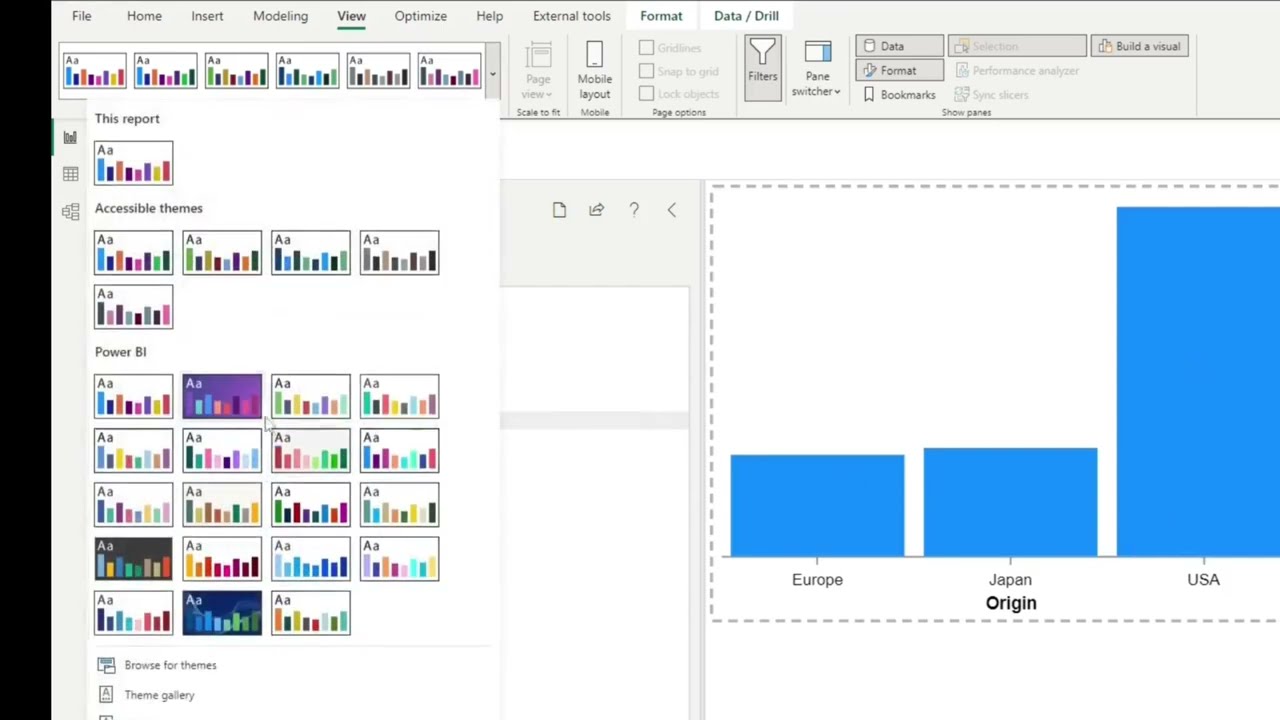Select the first theme in ribbon gallery
Image resolution: width=1280 pixels, height=720 pixels.
pos(94,71)
